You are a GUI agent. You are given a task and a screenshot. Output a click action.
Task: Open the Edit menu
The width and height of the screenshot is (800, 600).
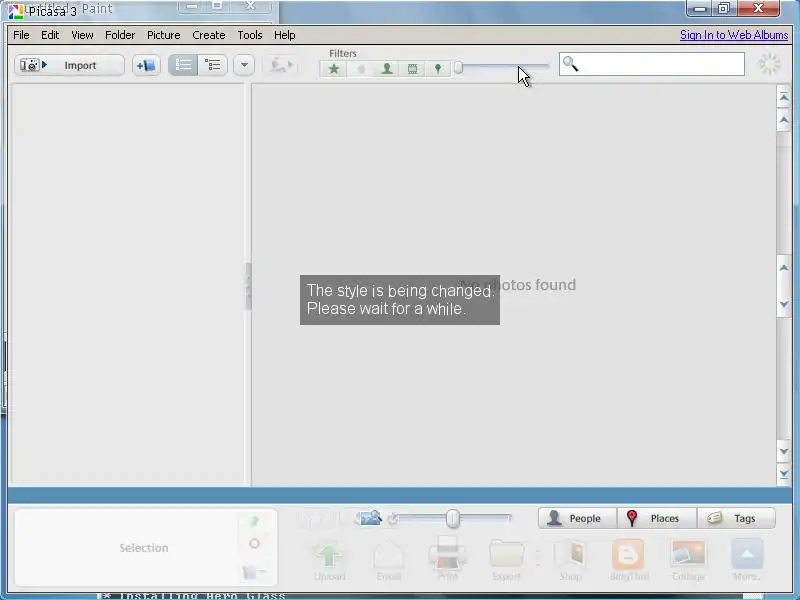pyautogui.click(x=50, y=35)
